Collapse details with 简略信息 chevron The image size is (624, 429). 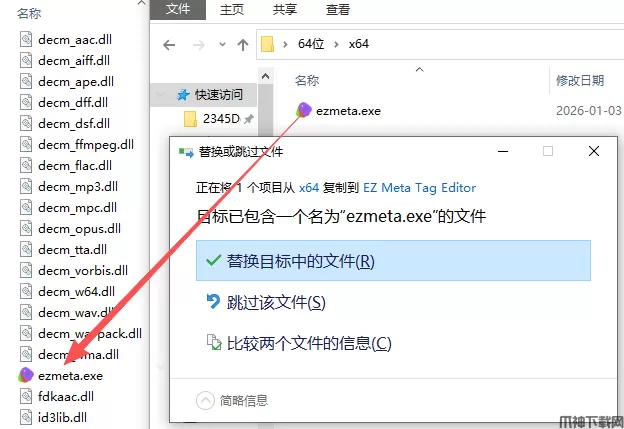[x=205, y=400]
